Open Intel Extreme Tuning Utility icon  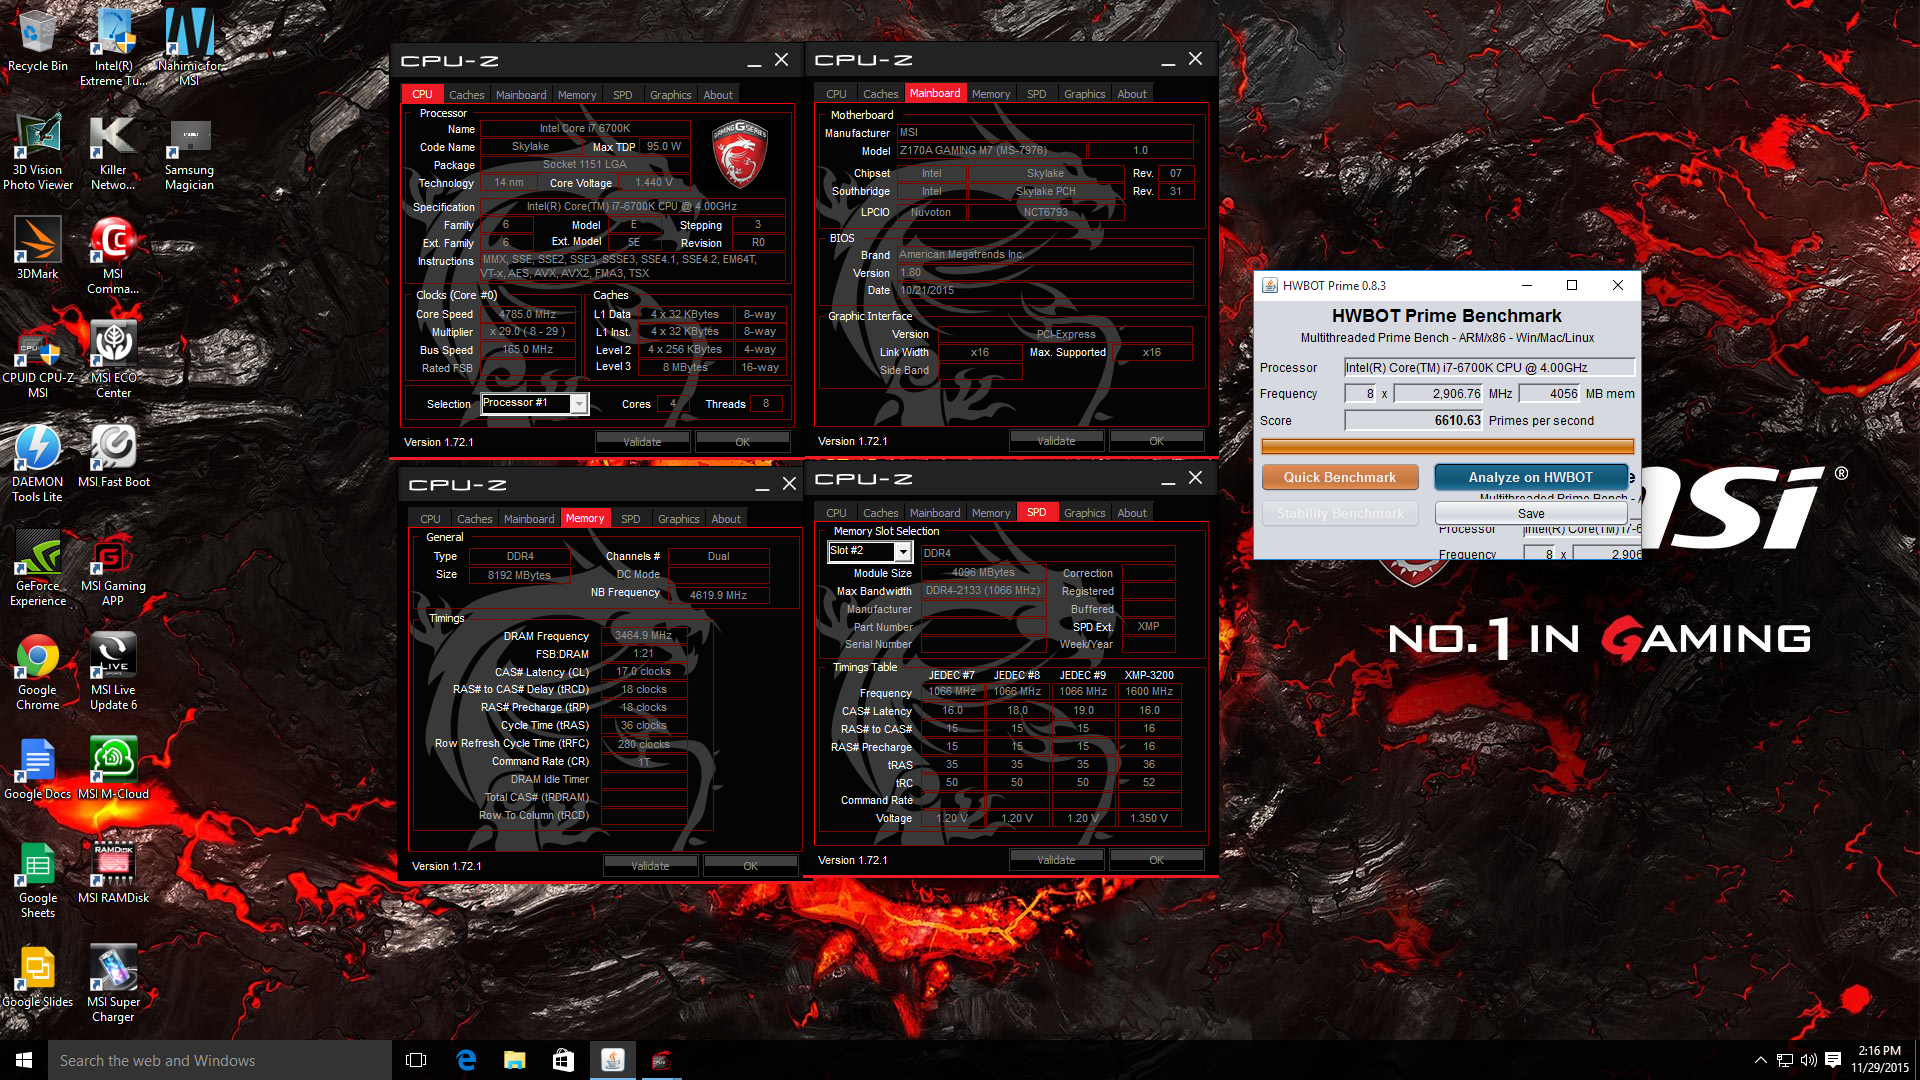point(113,46)
